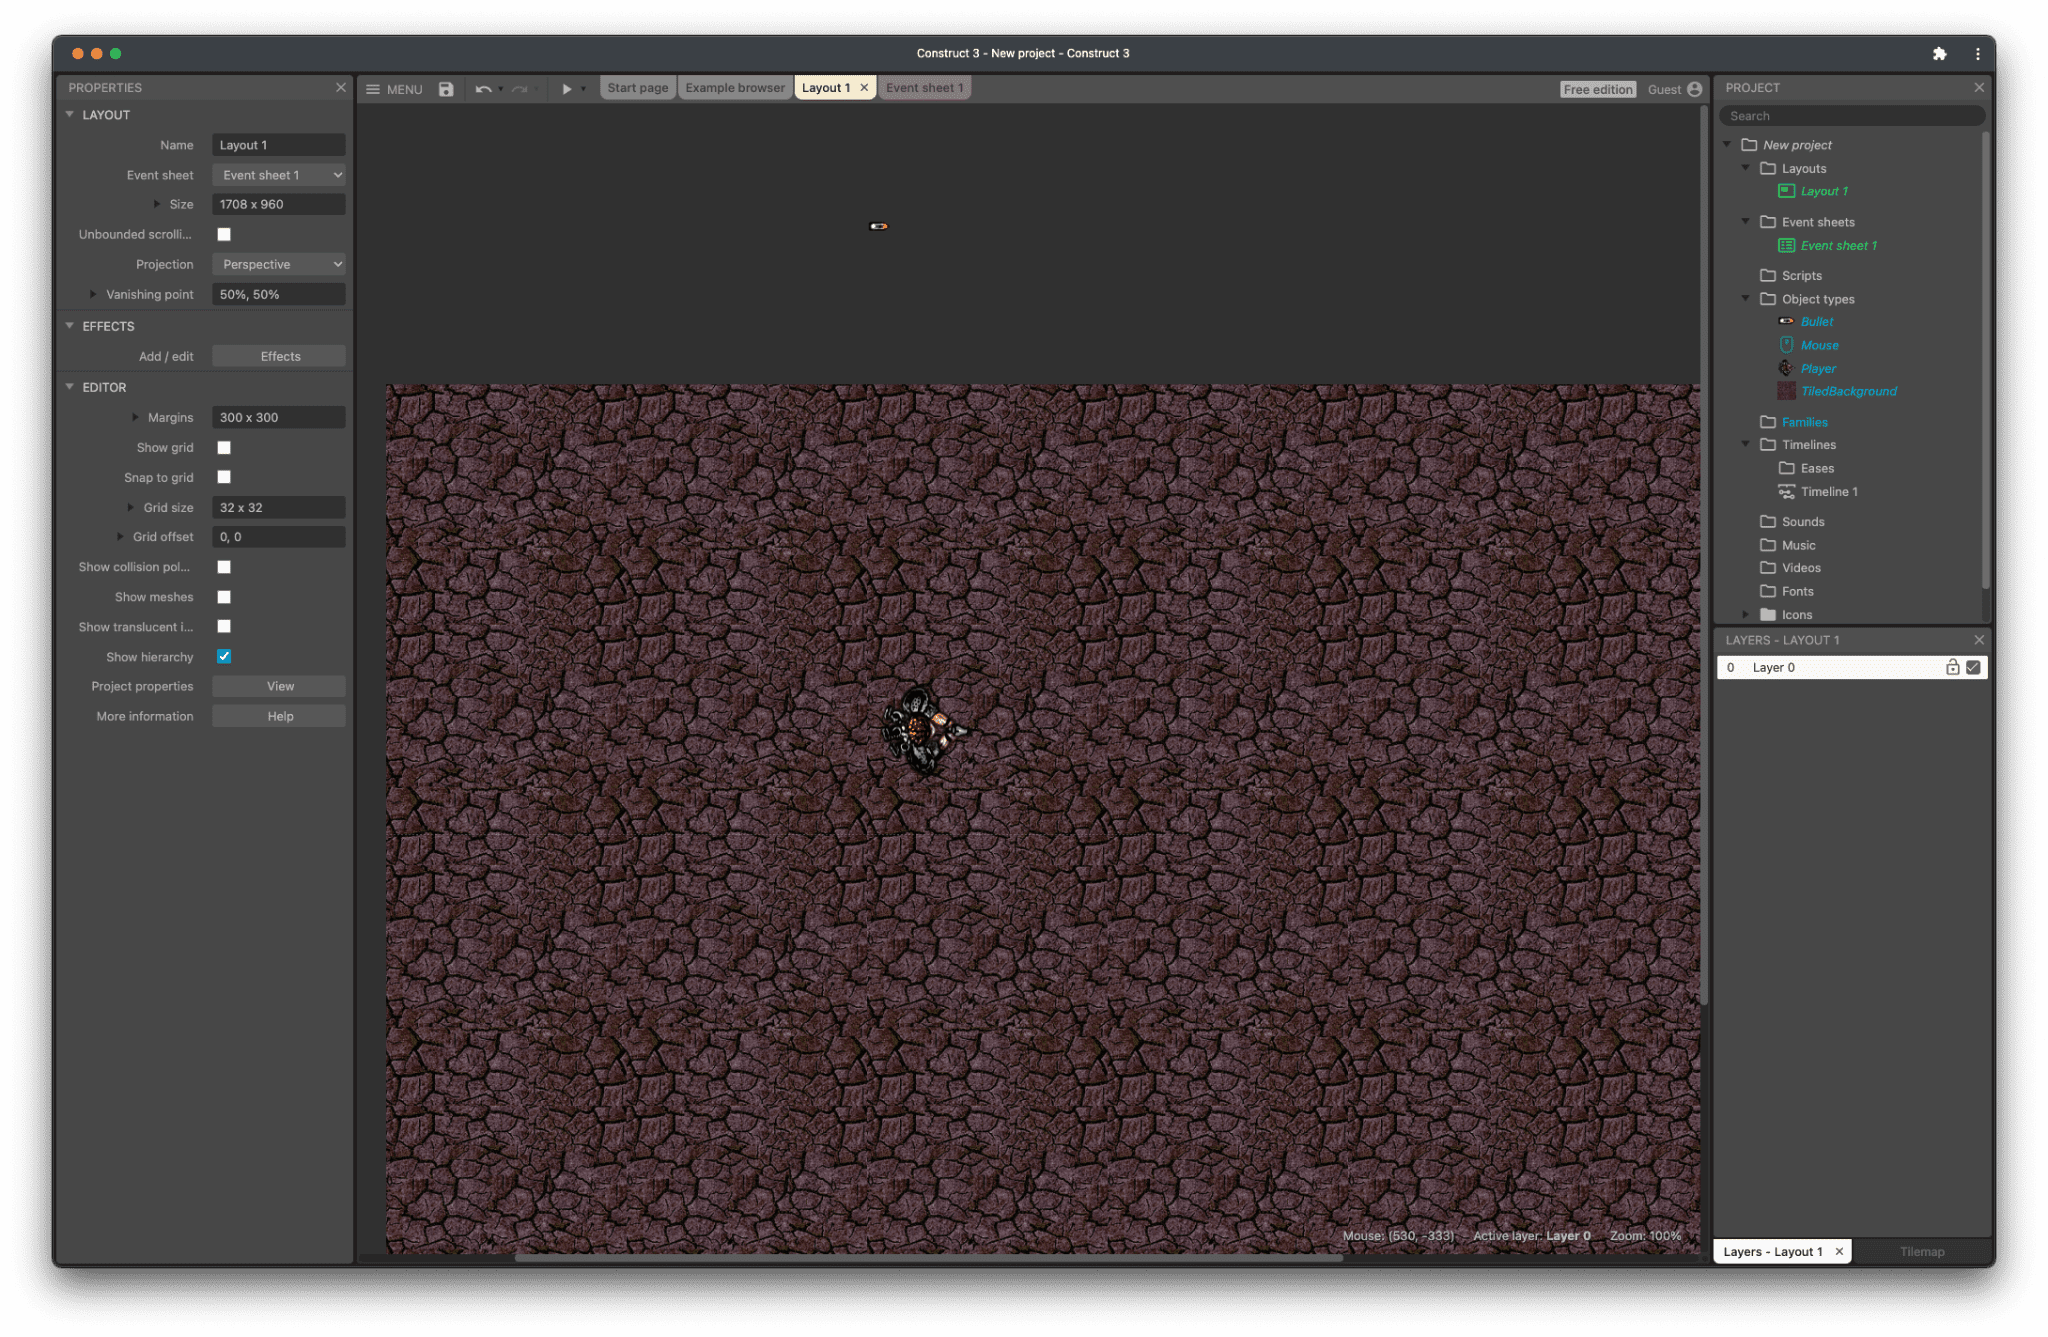Click the undo arrow icon in toolbar
Screen dimensions: 2048x1337
coord(481,87)
